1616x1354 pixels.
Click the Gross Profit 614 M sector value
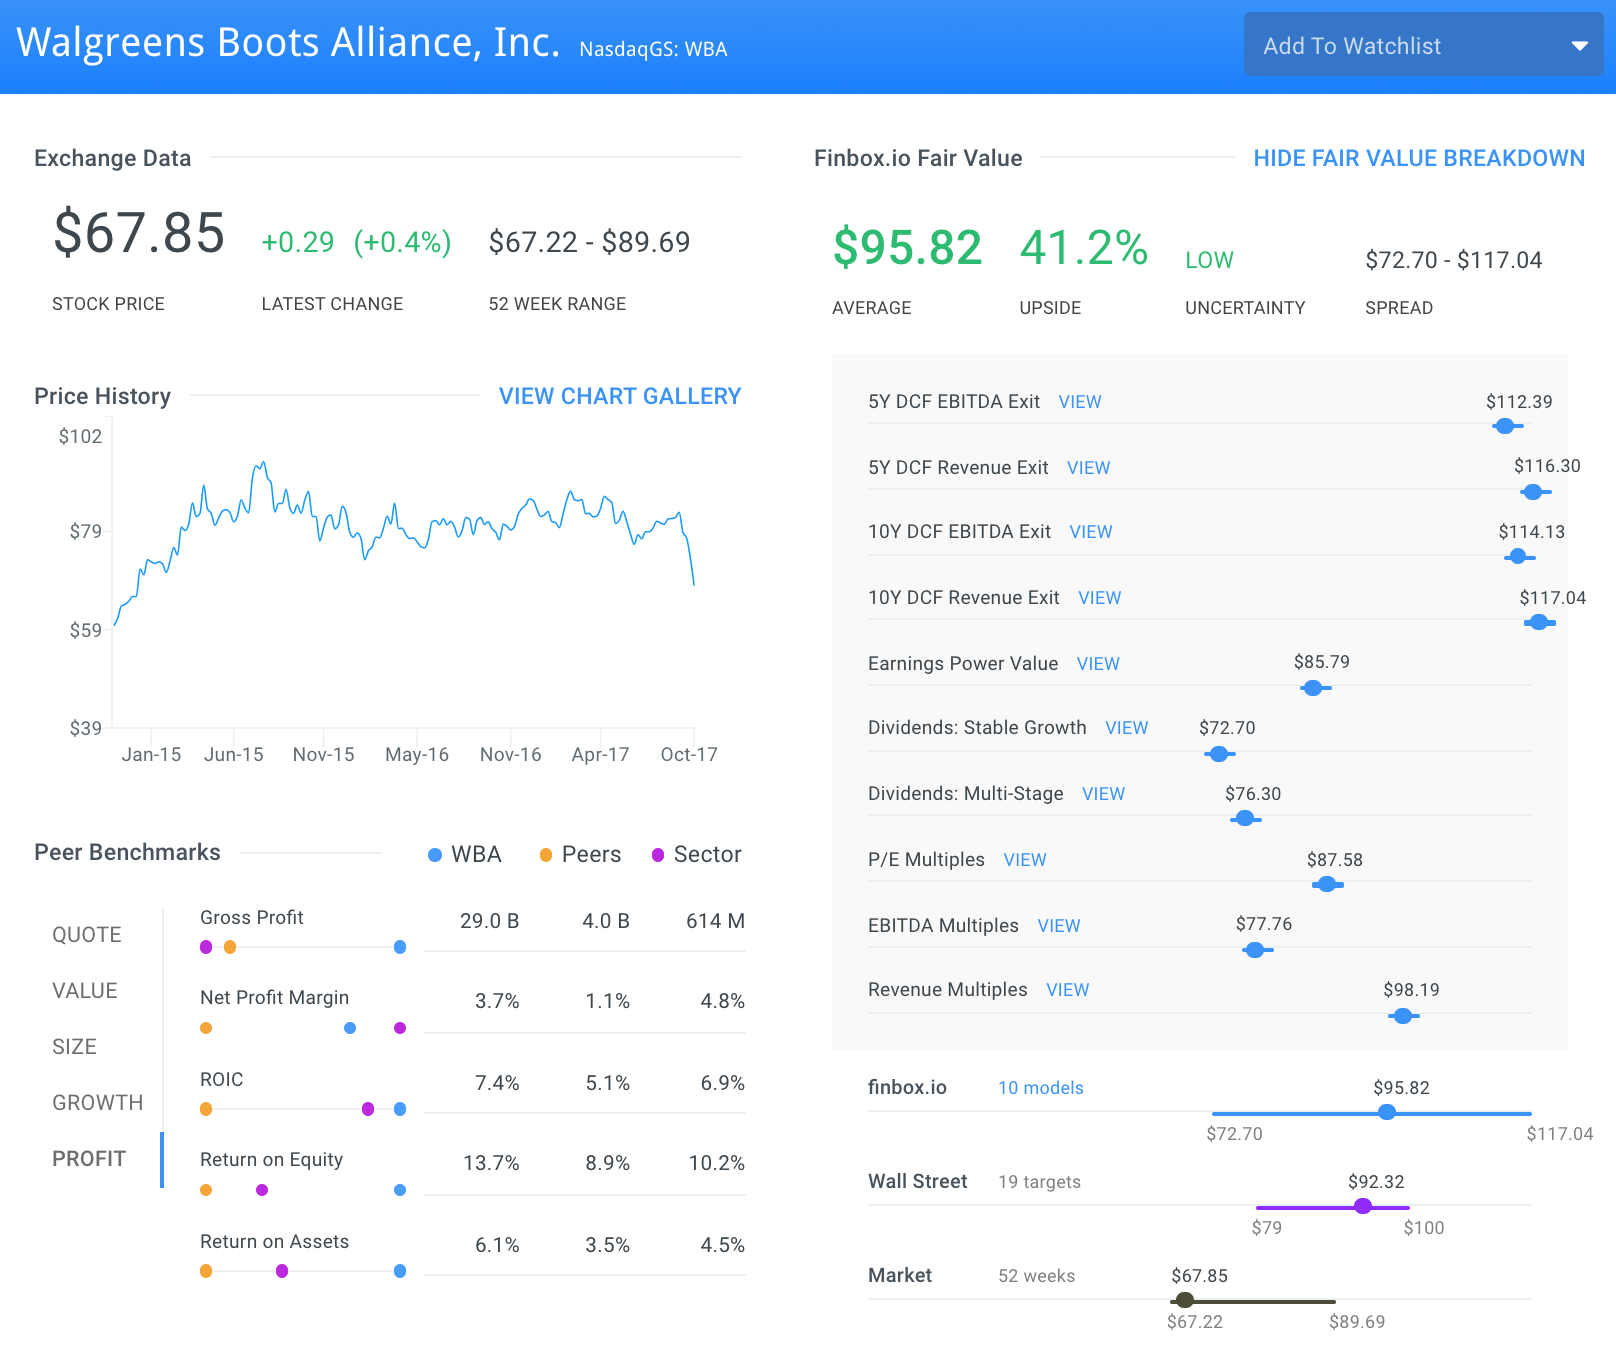pyautogui.click(x=715, y=921)
